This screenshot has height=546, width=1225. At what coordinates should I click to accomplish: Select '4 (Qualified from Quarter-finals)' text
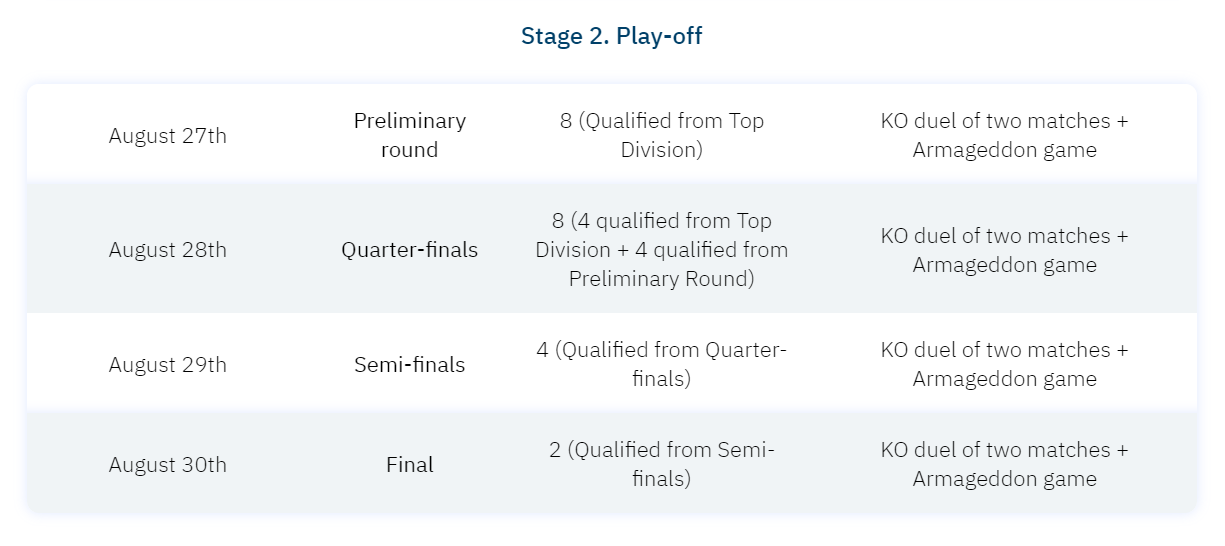tap(661, 364)
